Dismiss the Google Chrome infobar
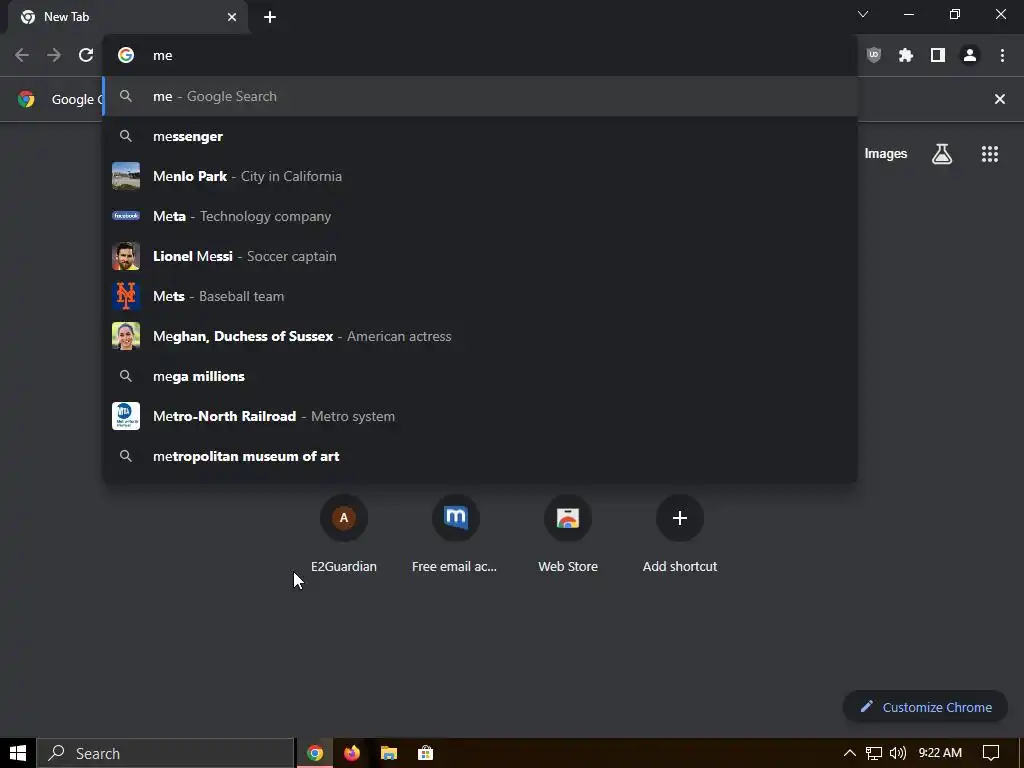The height and width of the screenshot is (768, 1024). pyautogui.click(x=999, y=99)
